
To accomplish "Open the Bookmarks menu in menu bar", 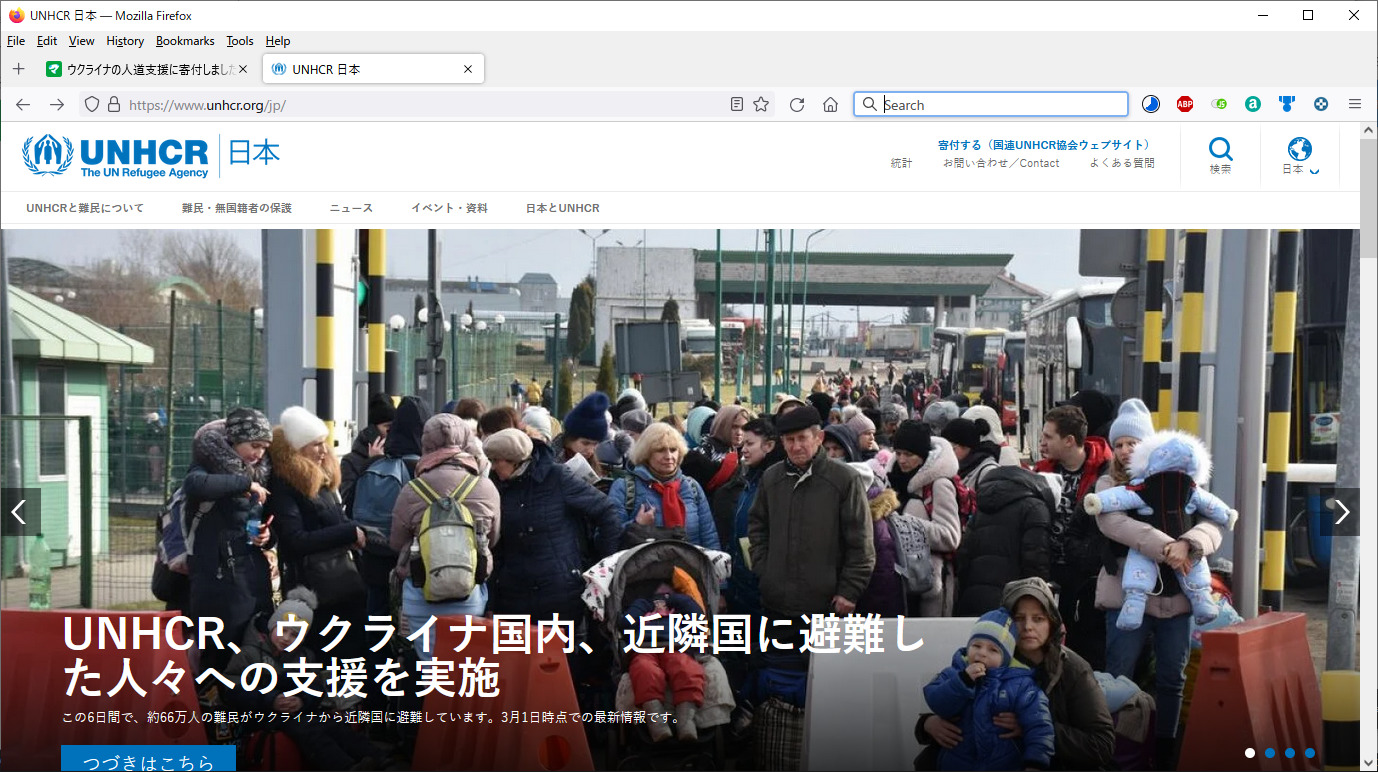I will (185, 41).
